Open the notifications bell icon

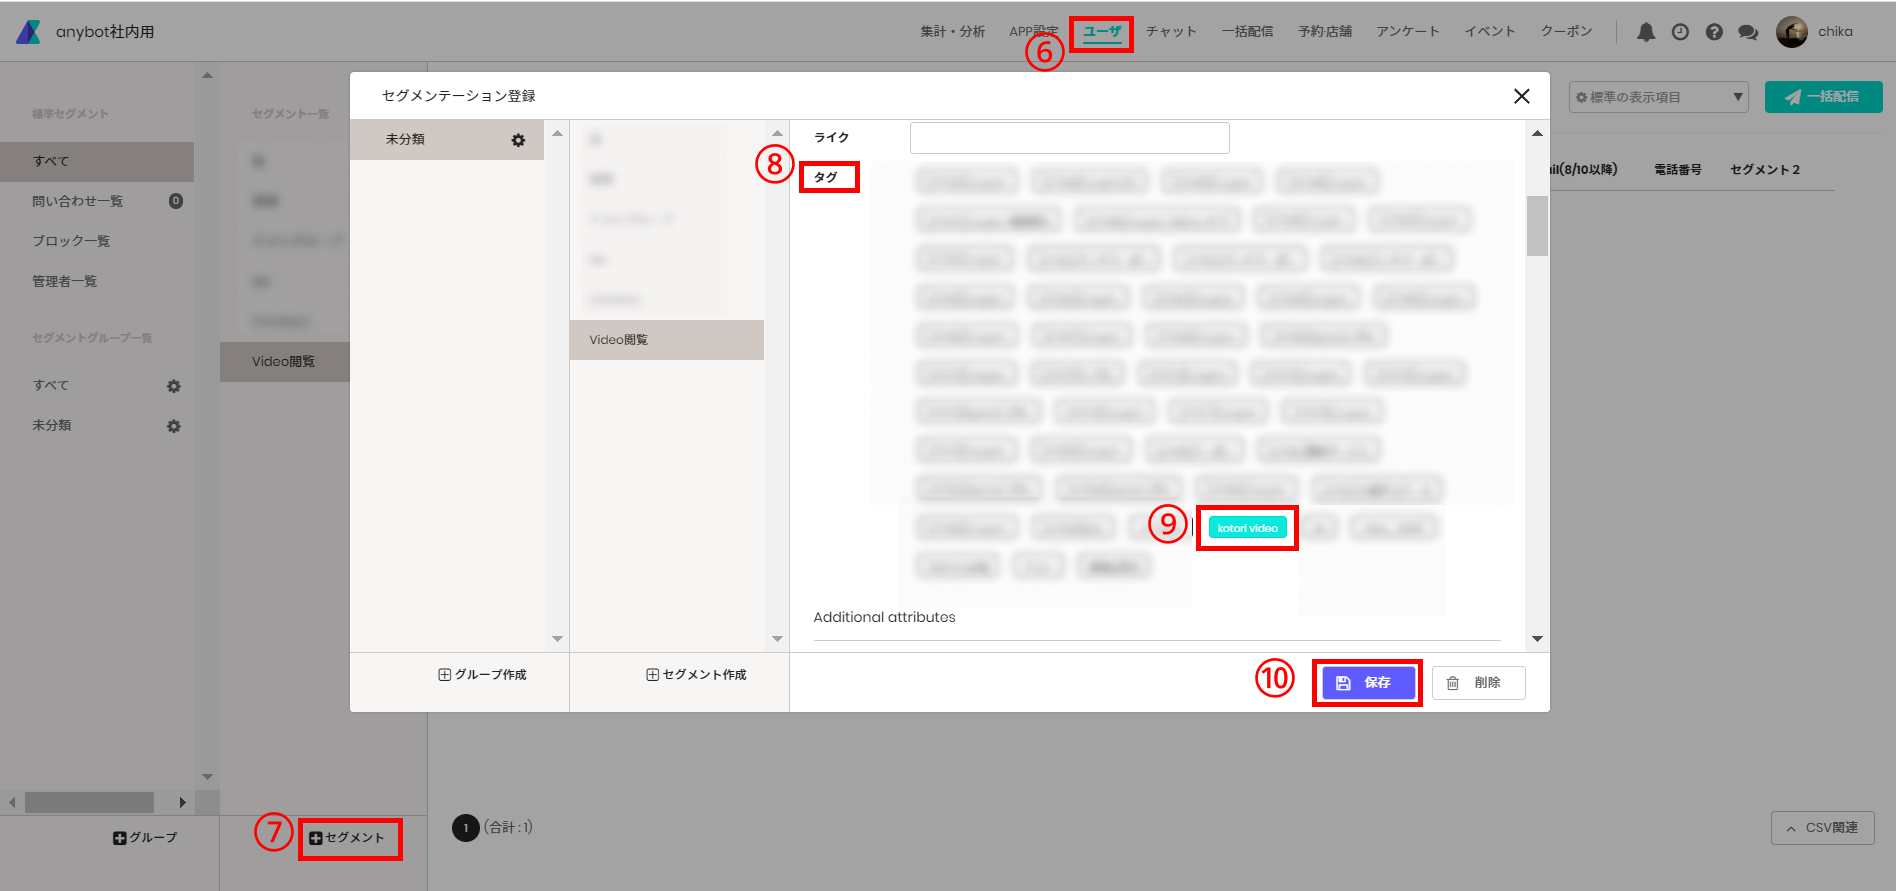1646,32
